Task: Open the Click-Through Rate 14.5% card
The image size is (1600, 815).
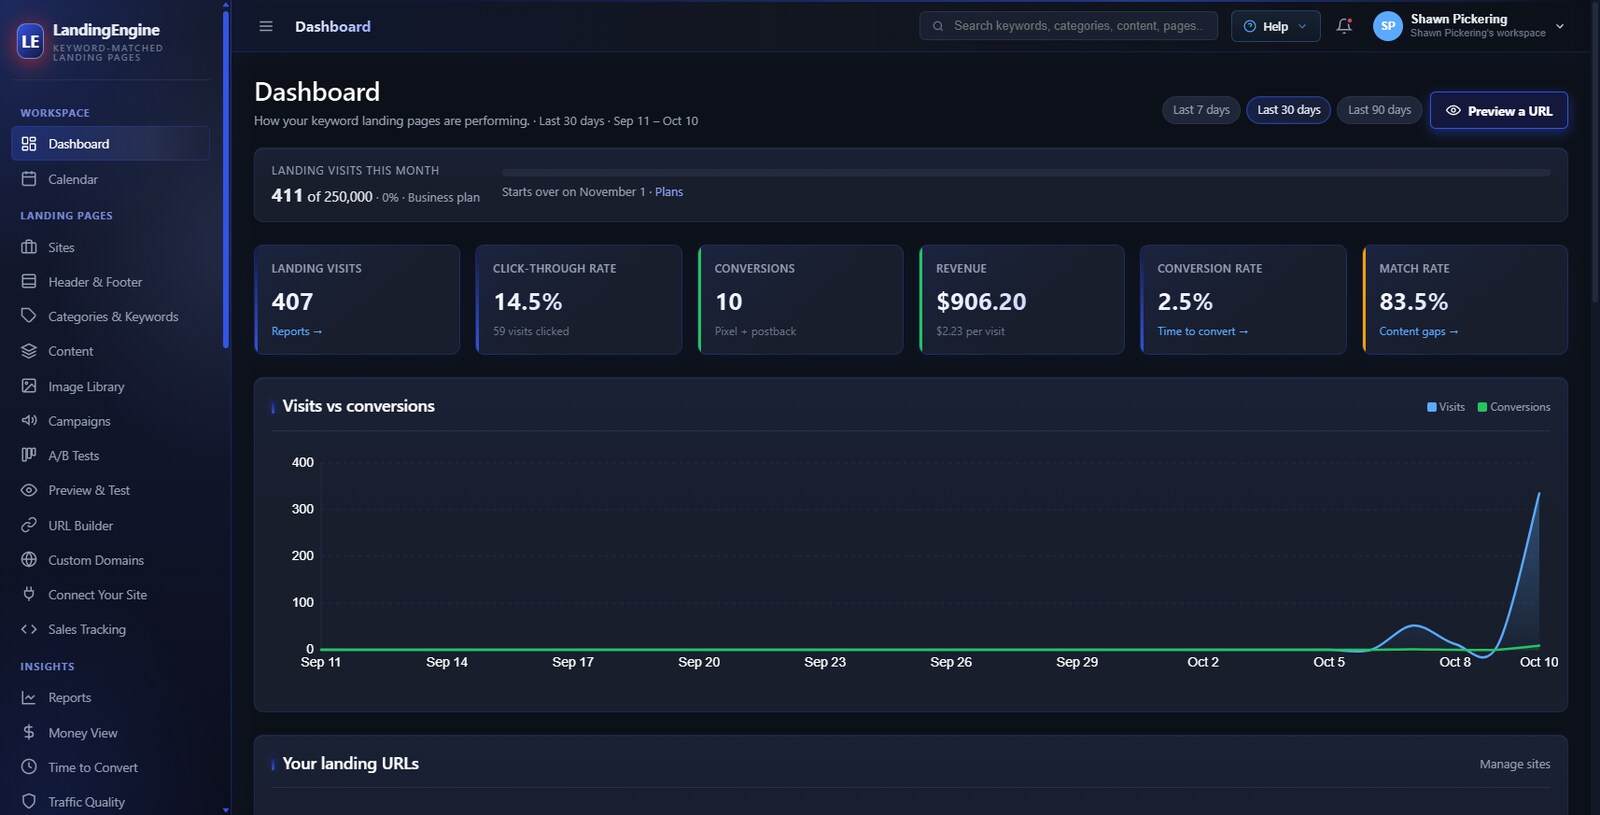Action: click(579, 299)
